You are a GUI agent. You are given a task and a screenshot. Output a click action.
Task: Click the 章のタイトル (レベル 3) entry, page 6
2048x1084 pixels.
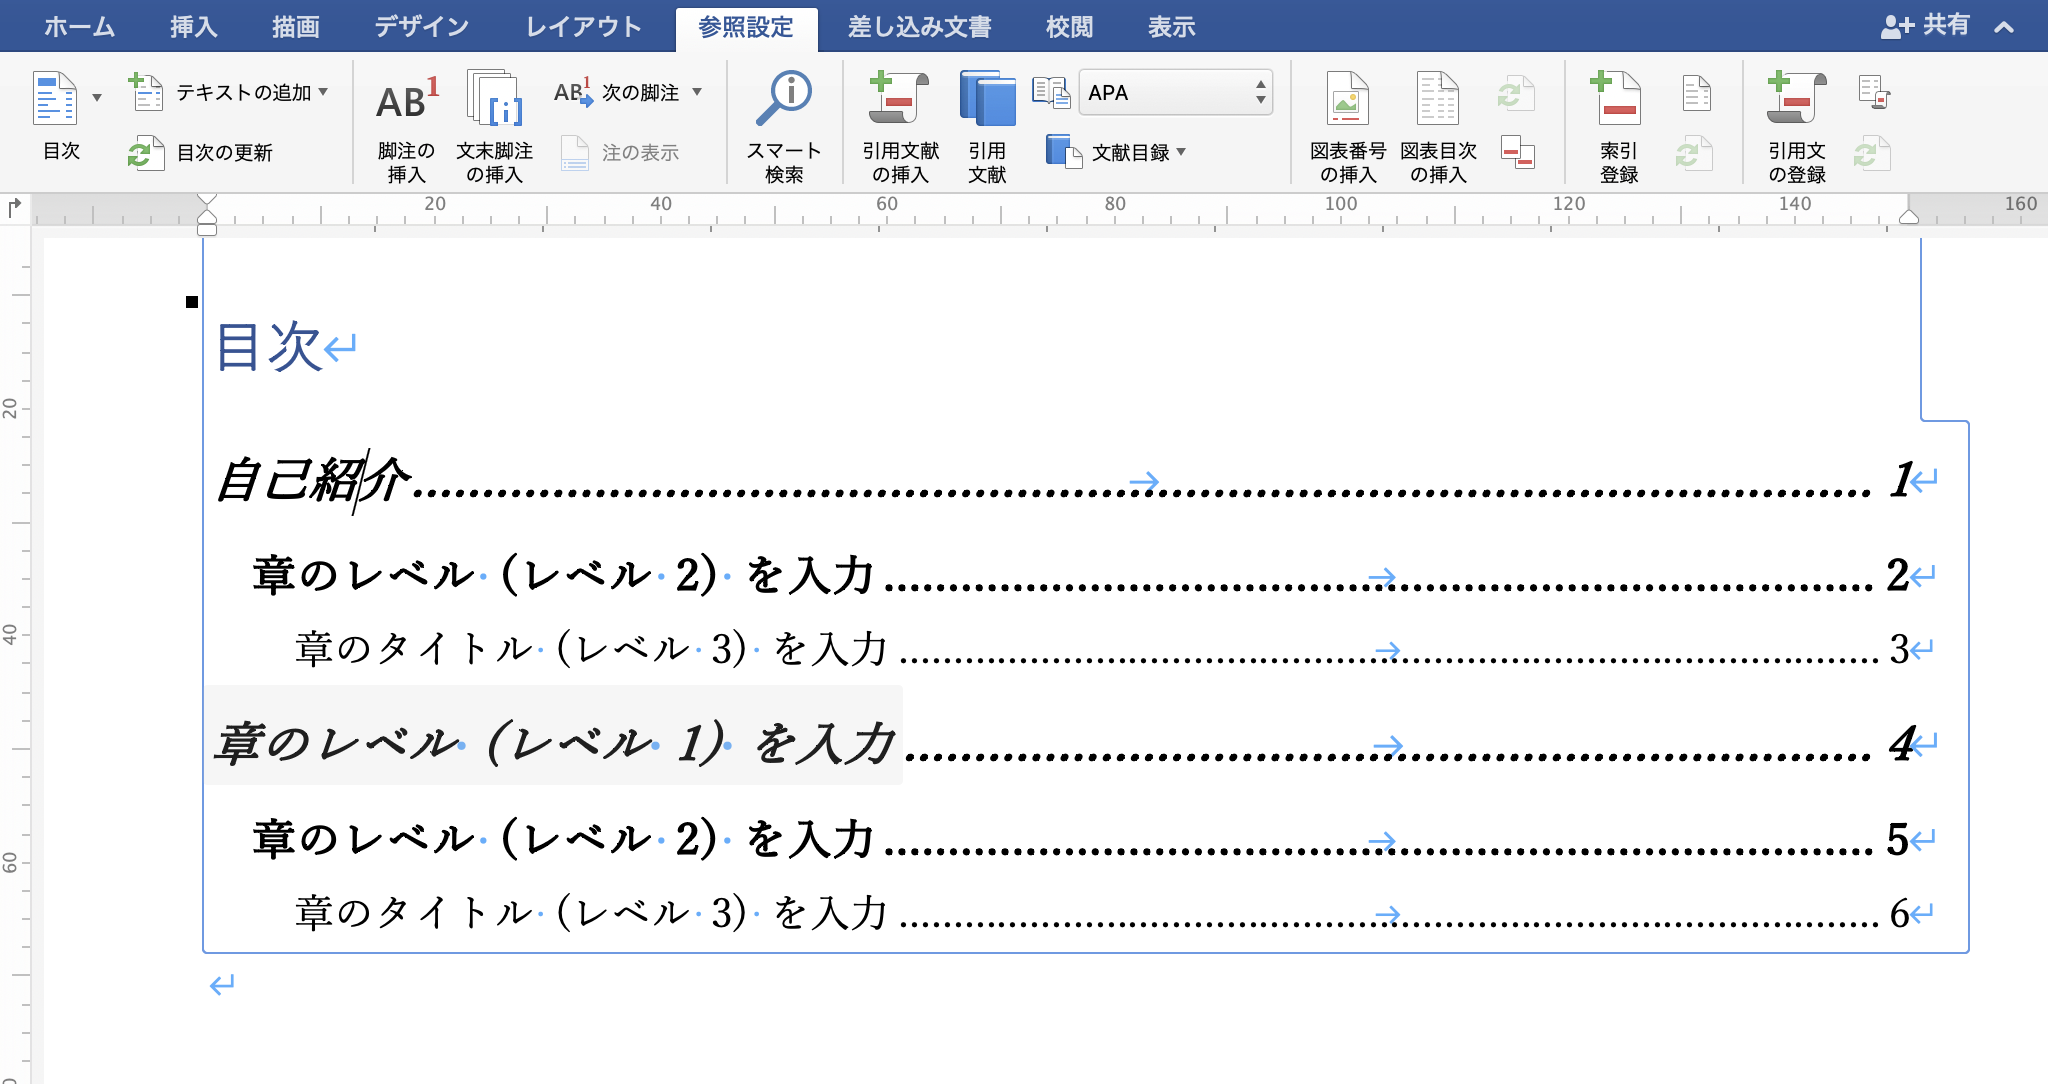[592, 913]
